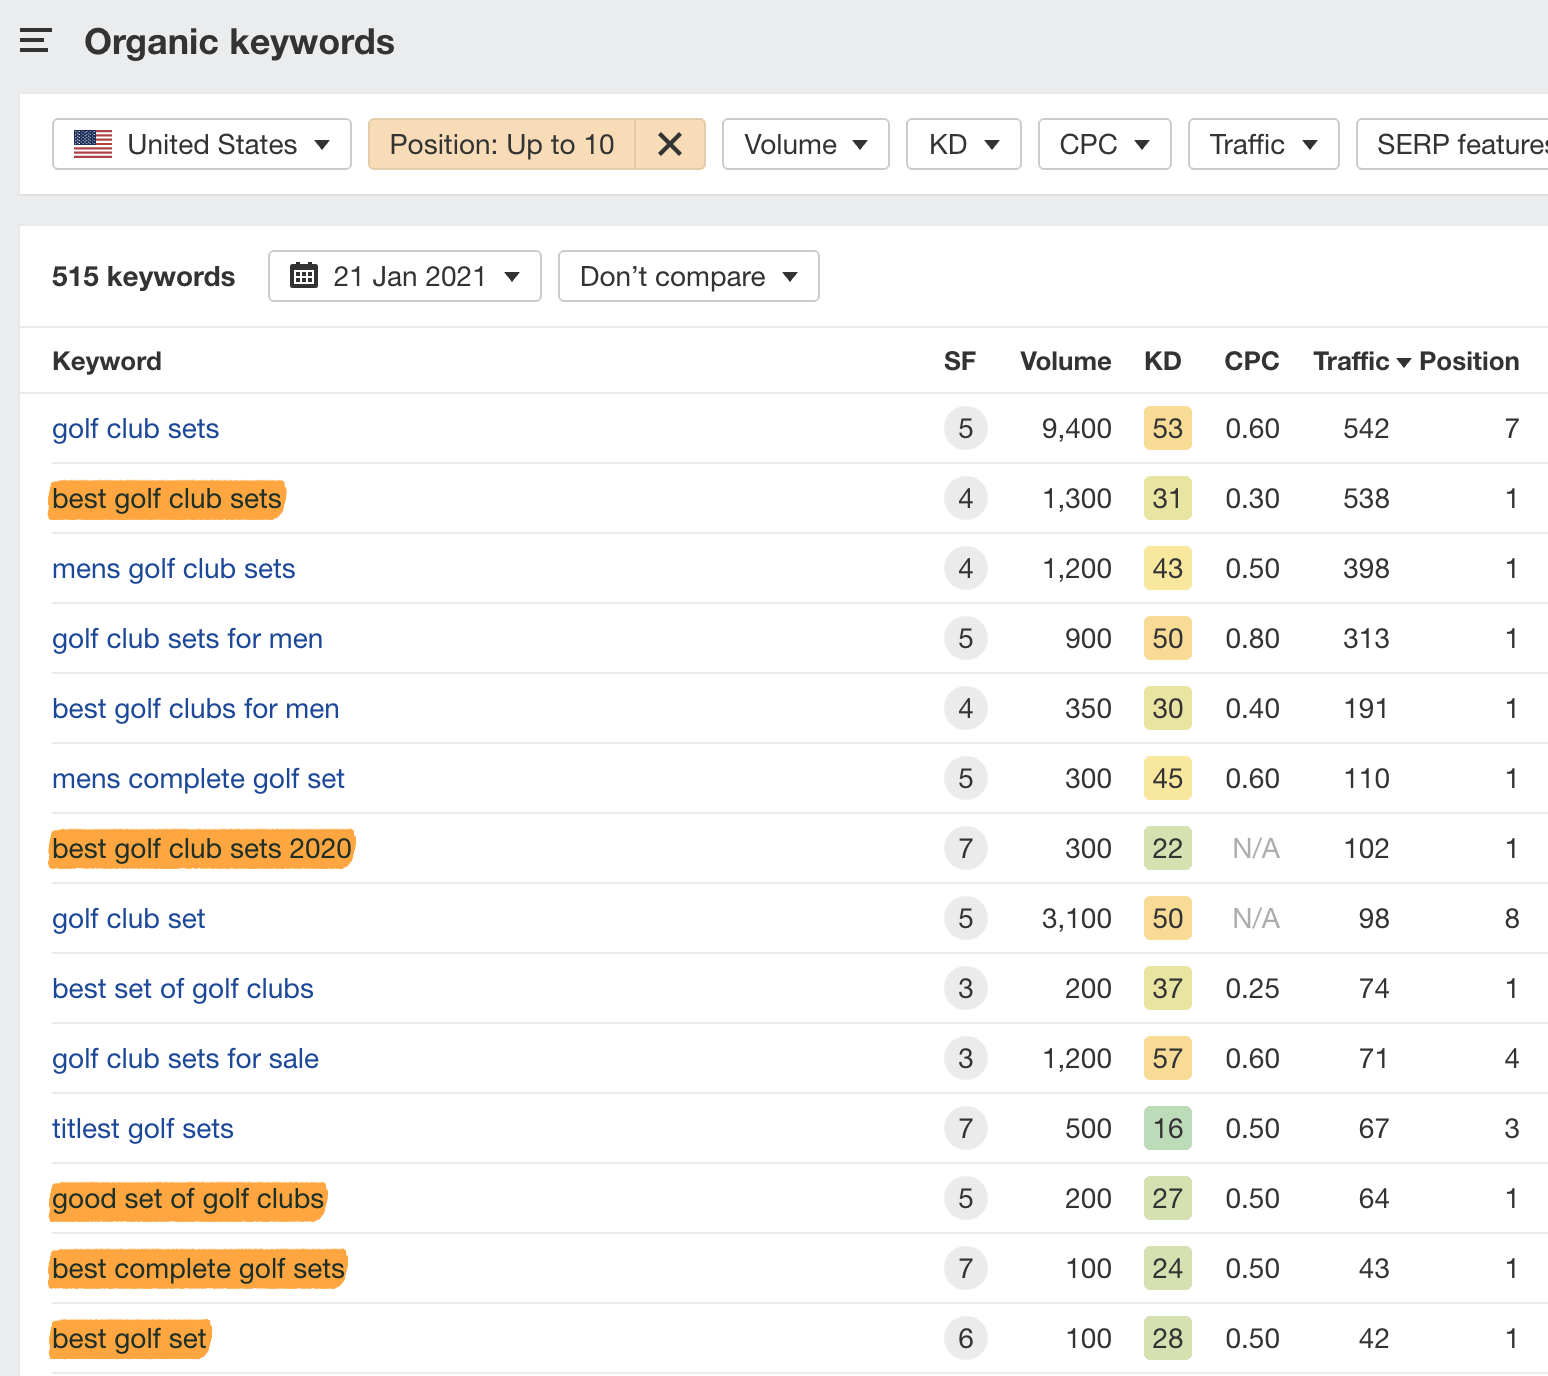Screen dimensions: 1548x1376
Task: Click KD score 53 badge
Action: (x=1167, y=429)
